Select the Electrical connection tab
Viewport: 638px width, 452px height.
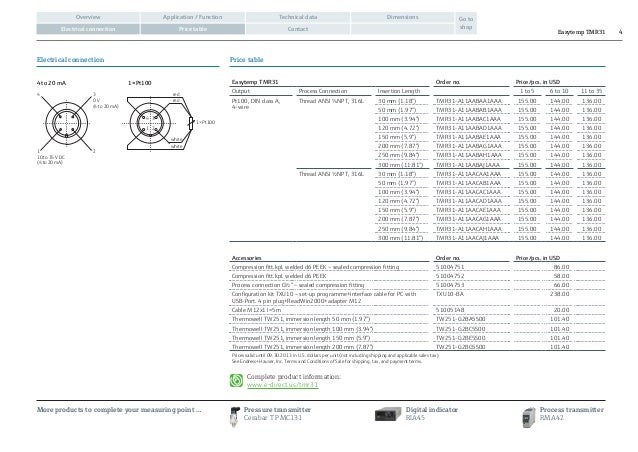tap(88, 29)
